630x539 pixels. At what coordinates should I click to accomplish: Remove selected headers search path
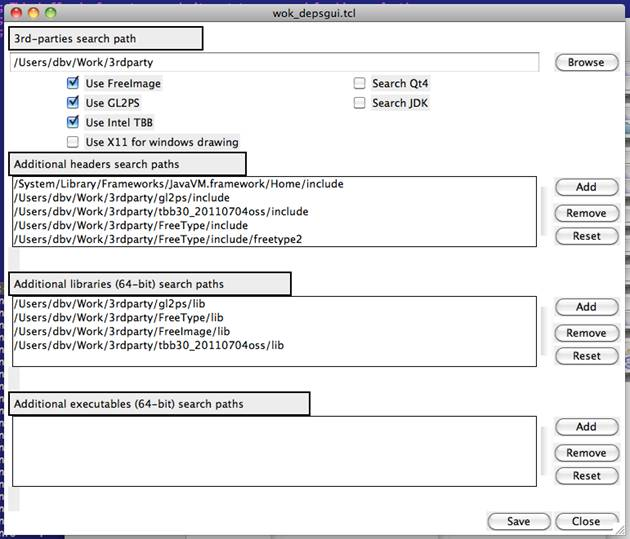[586, 213]
